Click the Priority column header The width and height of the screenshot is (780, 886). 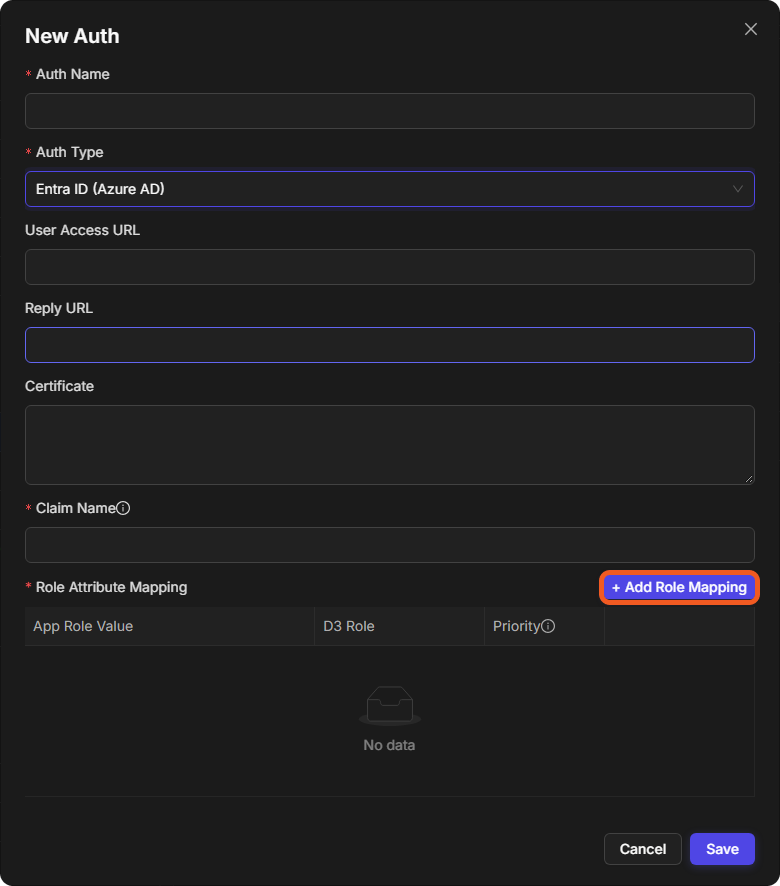[x=544, y=626]
